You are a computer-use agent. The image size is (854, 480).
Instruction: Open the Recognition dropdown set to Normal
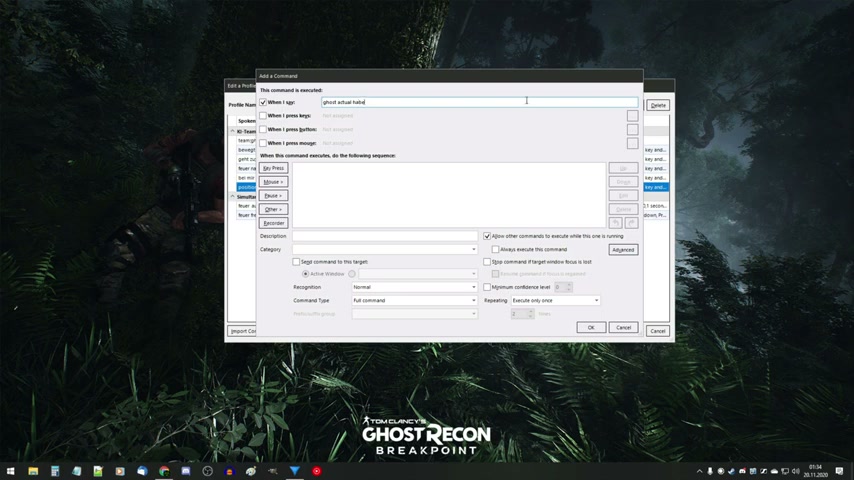pos(414,287)
